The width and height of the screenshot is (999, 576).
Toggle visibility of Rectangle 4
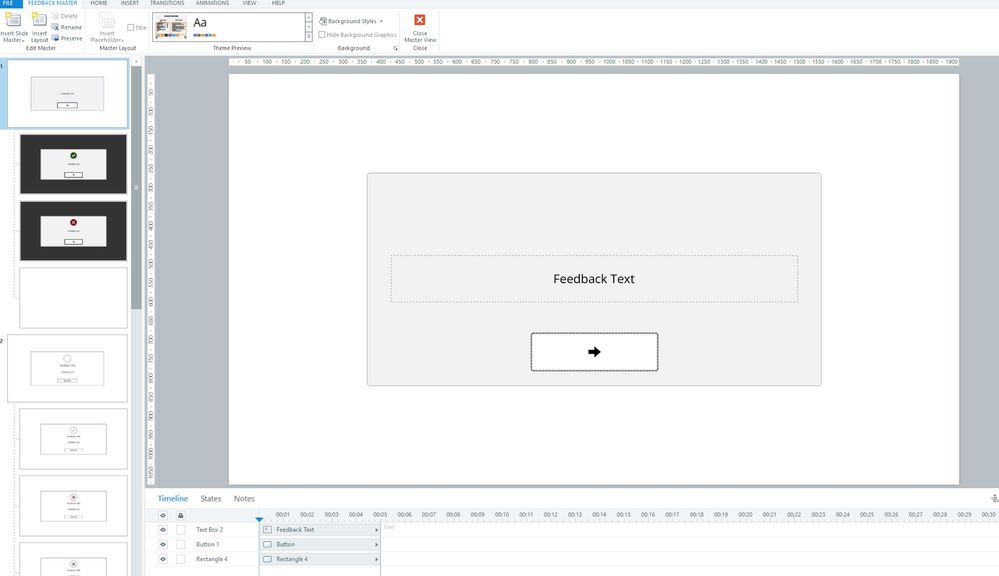coord(162,559)
